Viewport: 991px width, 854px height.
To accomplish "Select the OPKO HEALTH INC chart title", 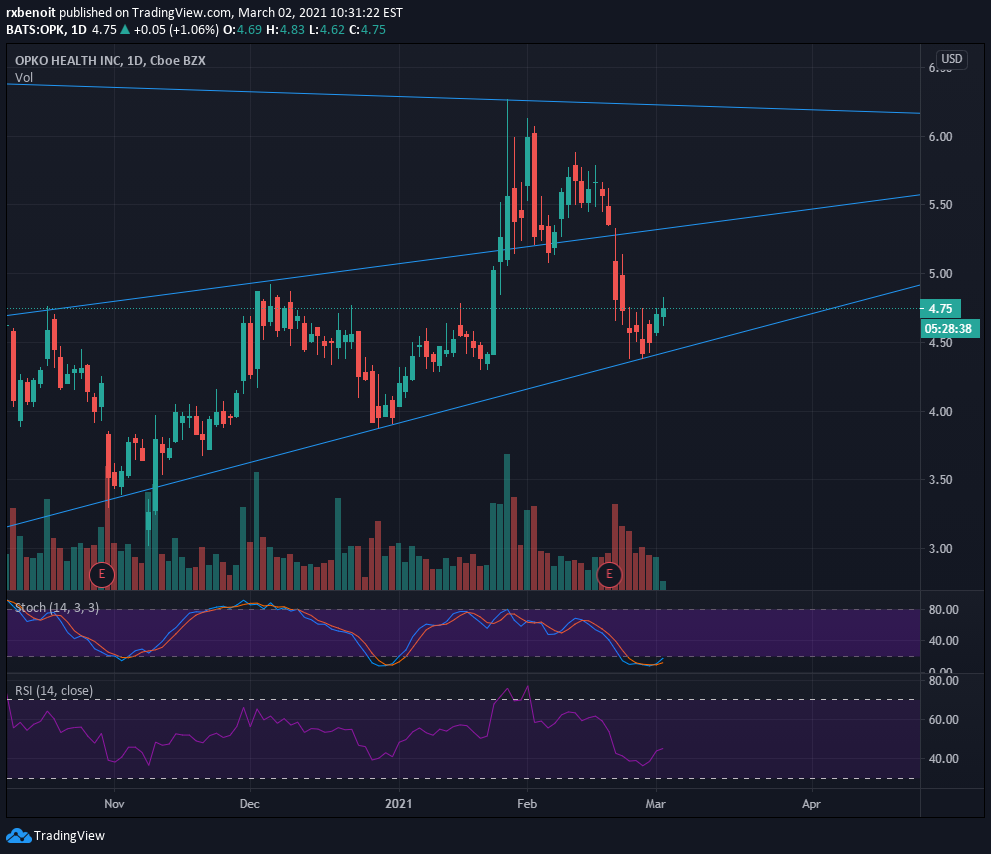I will coord(110,61).
